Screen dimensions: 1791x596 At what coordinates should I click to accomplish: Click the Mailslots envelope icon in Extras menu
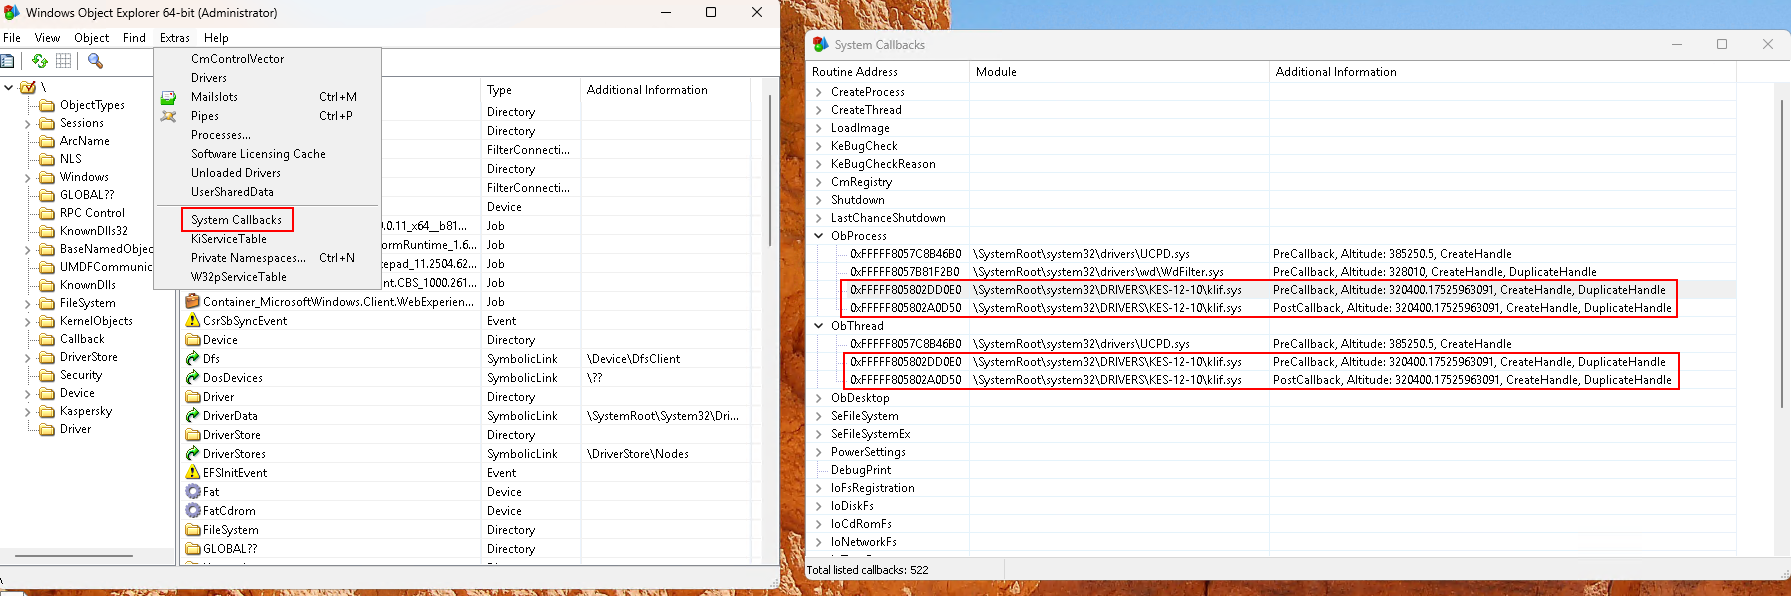tap(169, 97)
